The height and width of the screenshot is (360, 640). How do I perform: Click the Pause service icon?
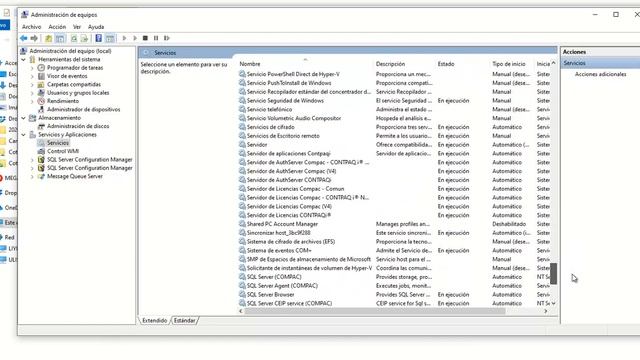pyautogui.click(x=156, y=38)
